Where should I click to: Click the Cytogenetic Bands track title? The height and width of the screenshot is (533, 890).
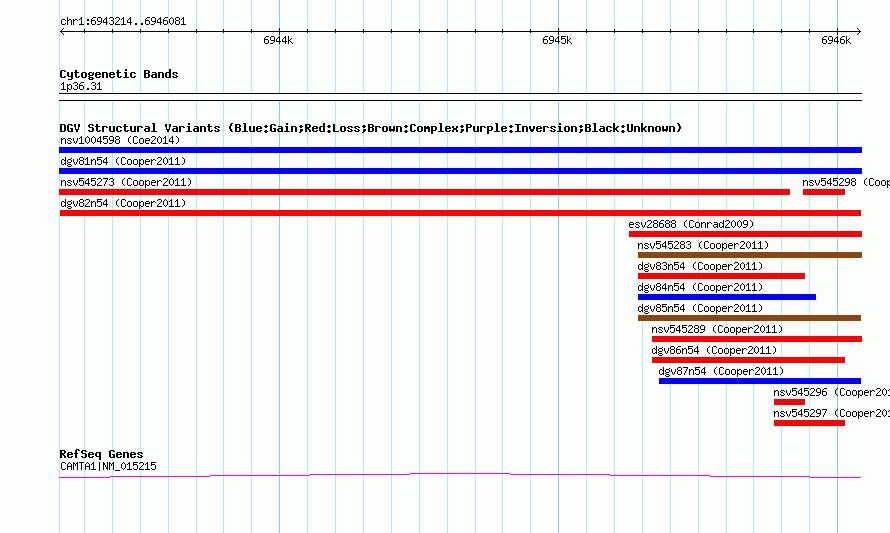click(119, 74)
